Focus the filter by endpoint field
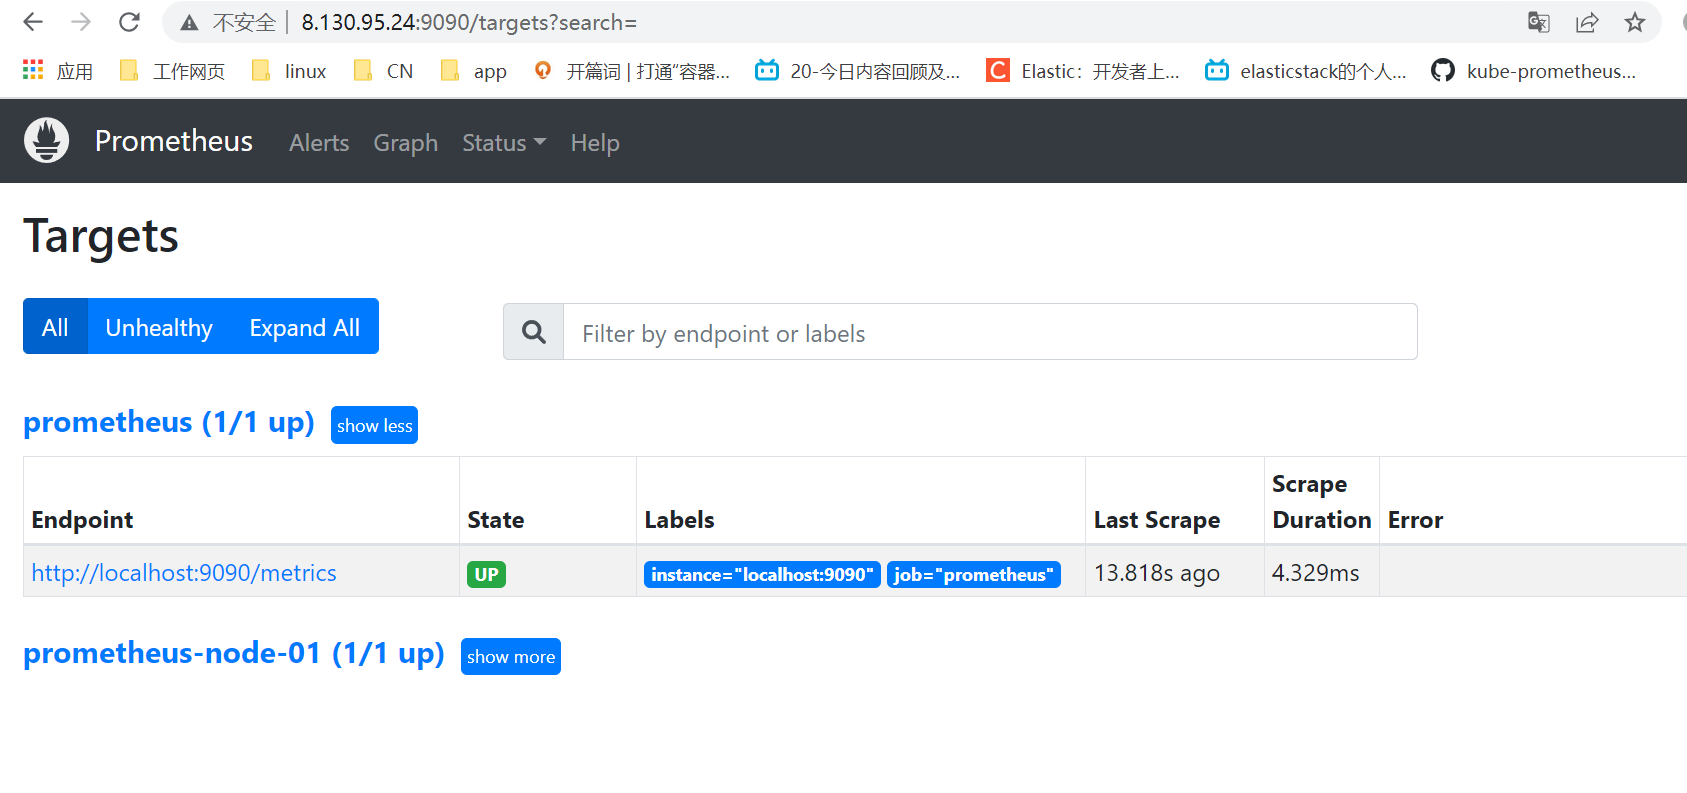 (x=990, y=332)
